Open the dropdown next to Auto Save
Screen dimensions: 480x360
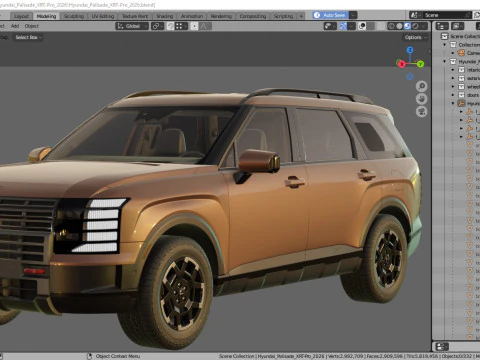tap(353, 15)
